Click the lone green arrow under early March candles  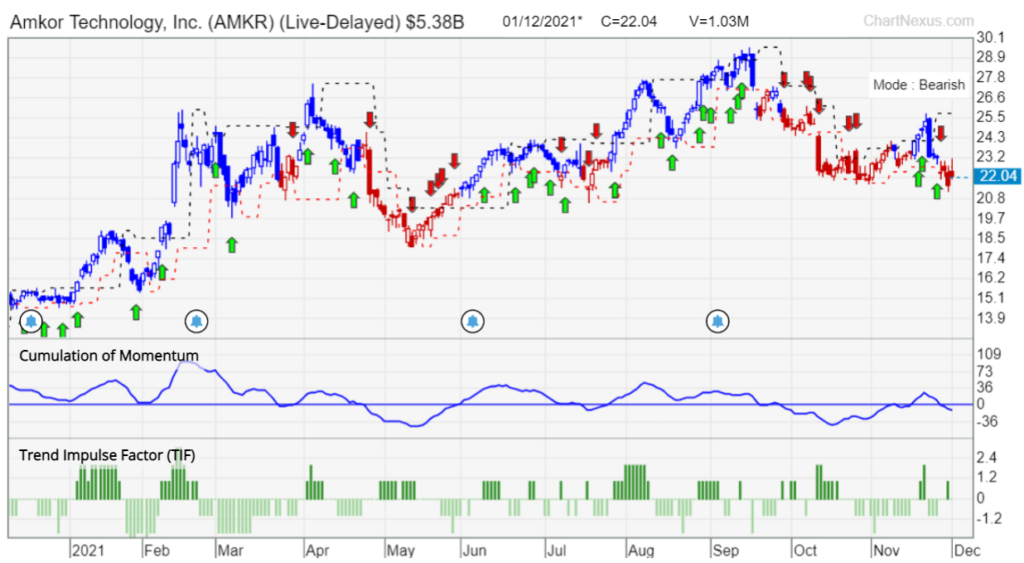coord(232,245)
